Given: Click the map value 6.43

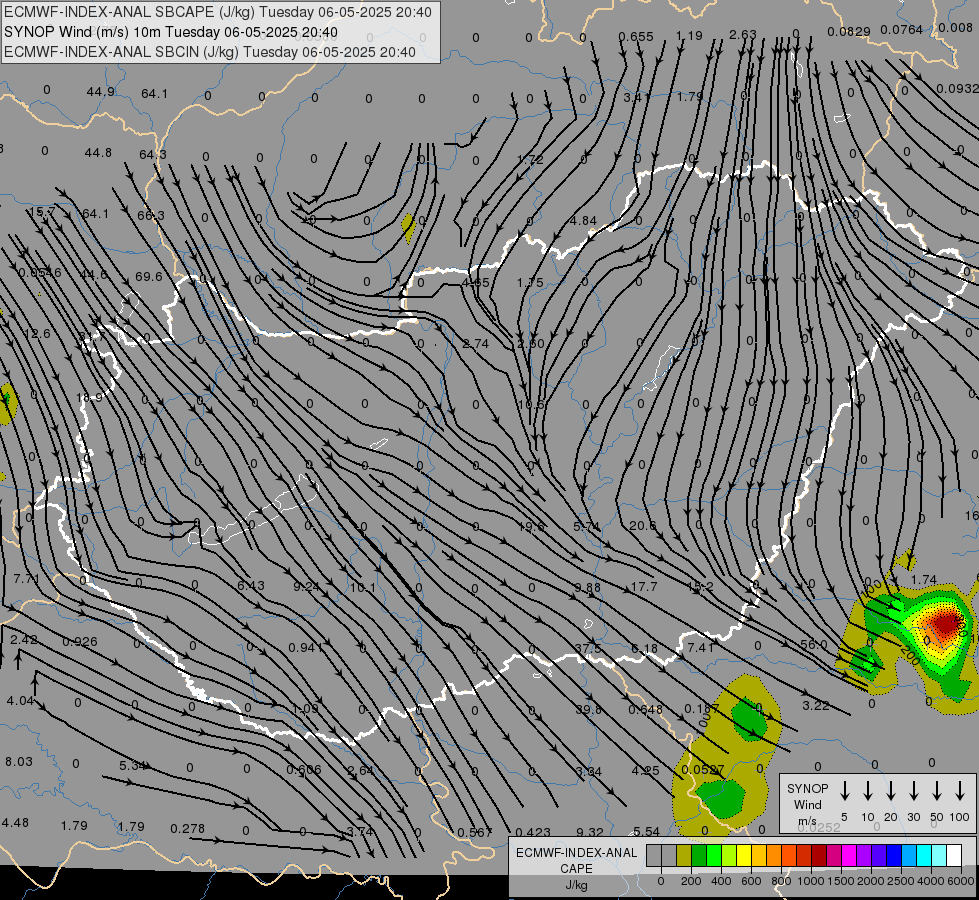Looking at the screenshot, I should (251, 585).
